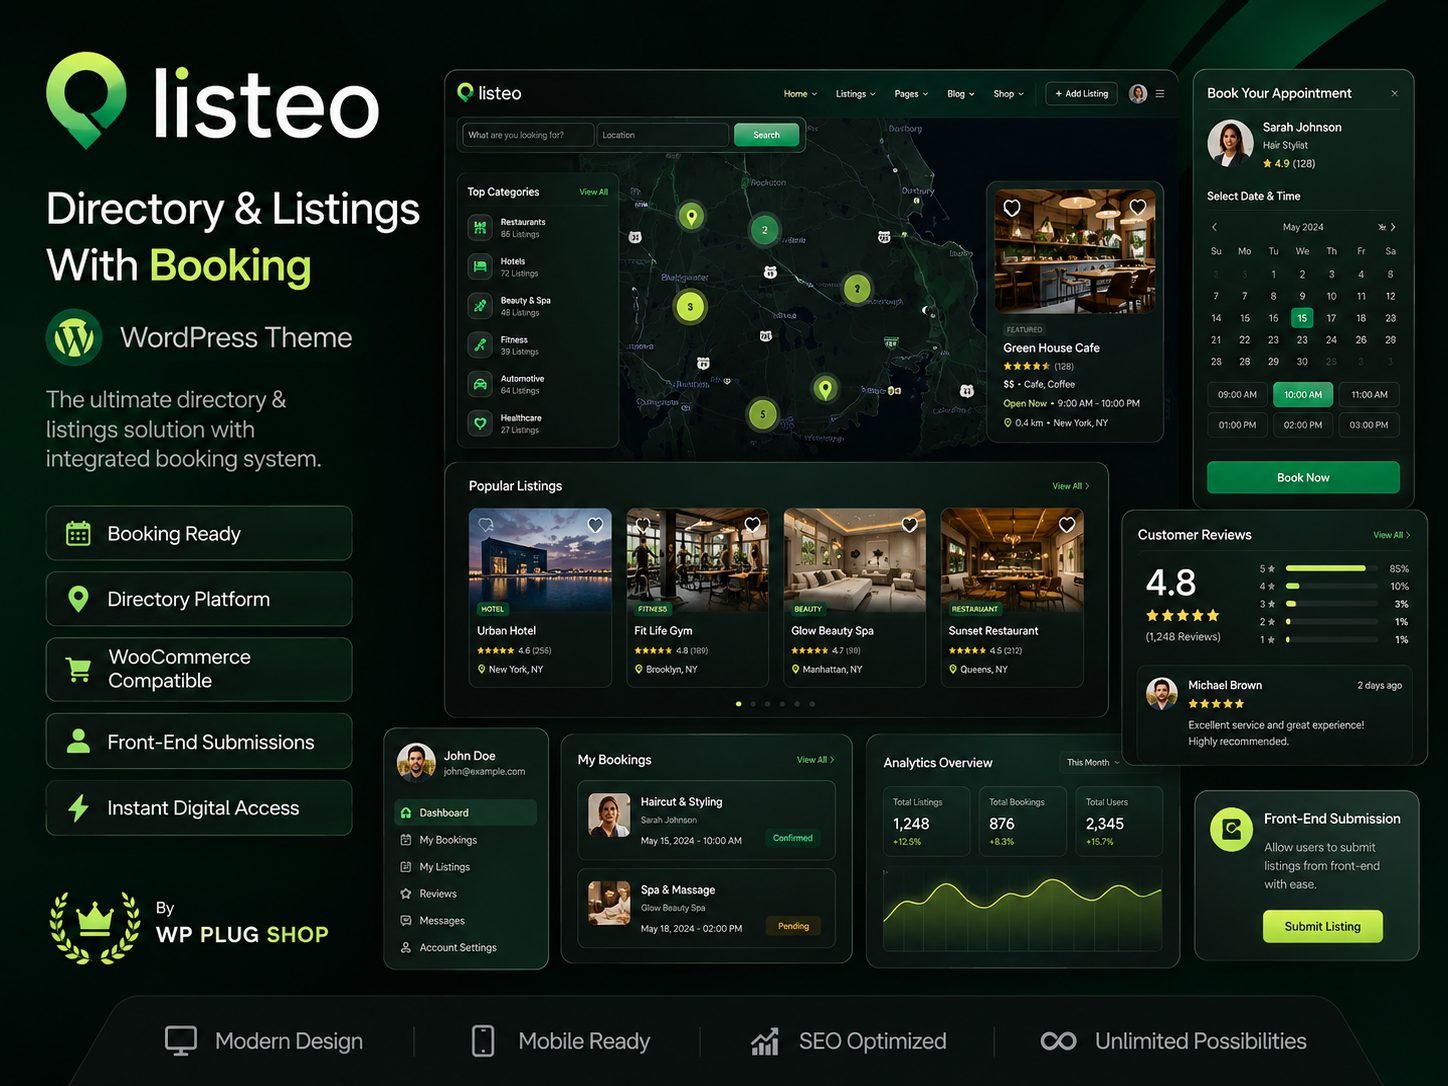Viewport: 1448px width, 1086px height.
Task: Select the 09:00 AM time slot
Action: click(1237, 395)
